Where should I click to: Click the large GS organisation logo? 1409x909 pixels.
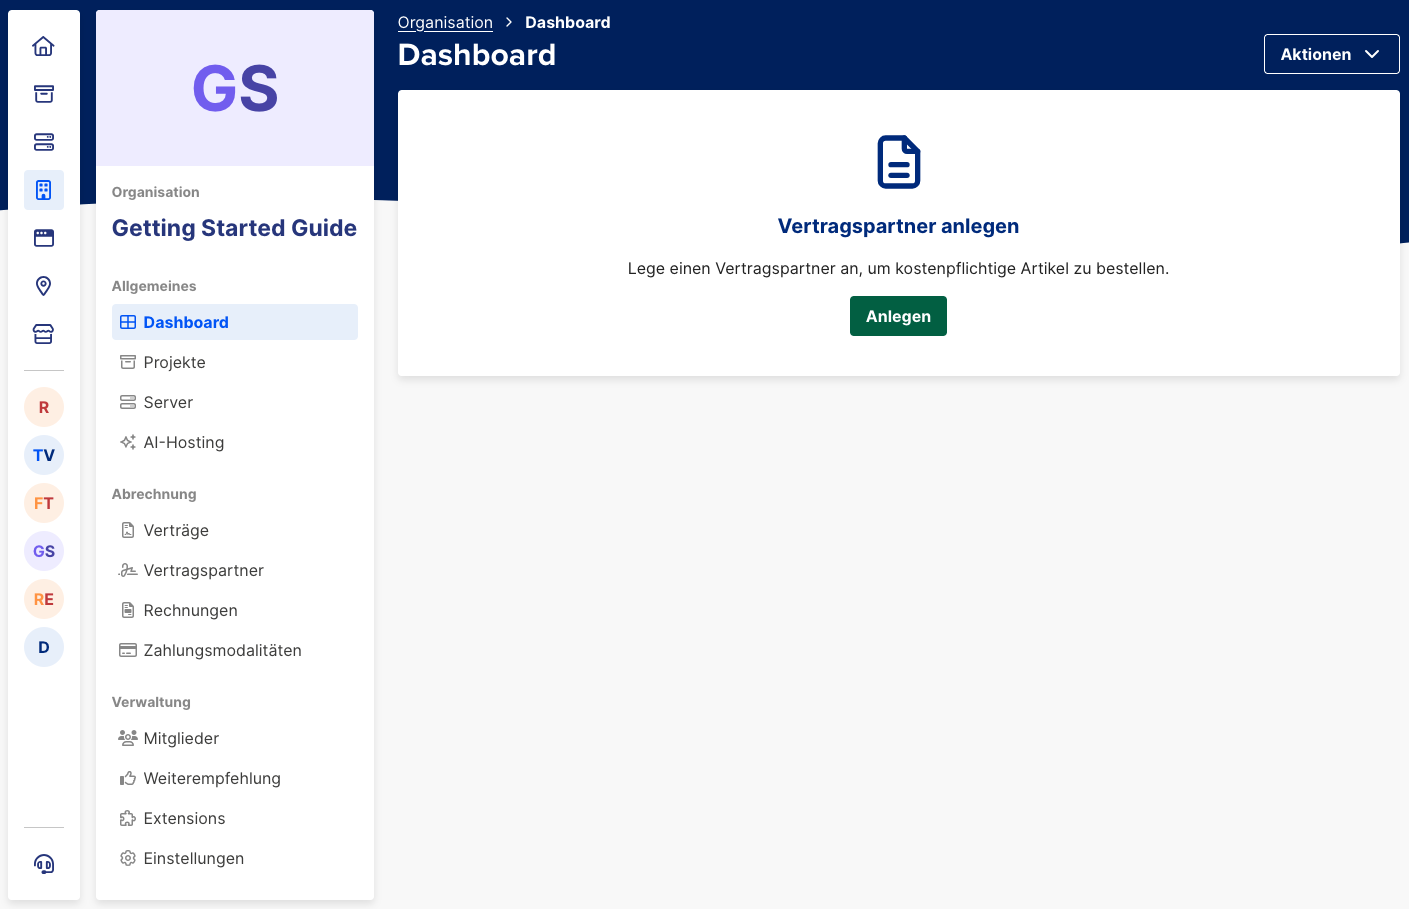click(235, 88)
